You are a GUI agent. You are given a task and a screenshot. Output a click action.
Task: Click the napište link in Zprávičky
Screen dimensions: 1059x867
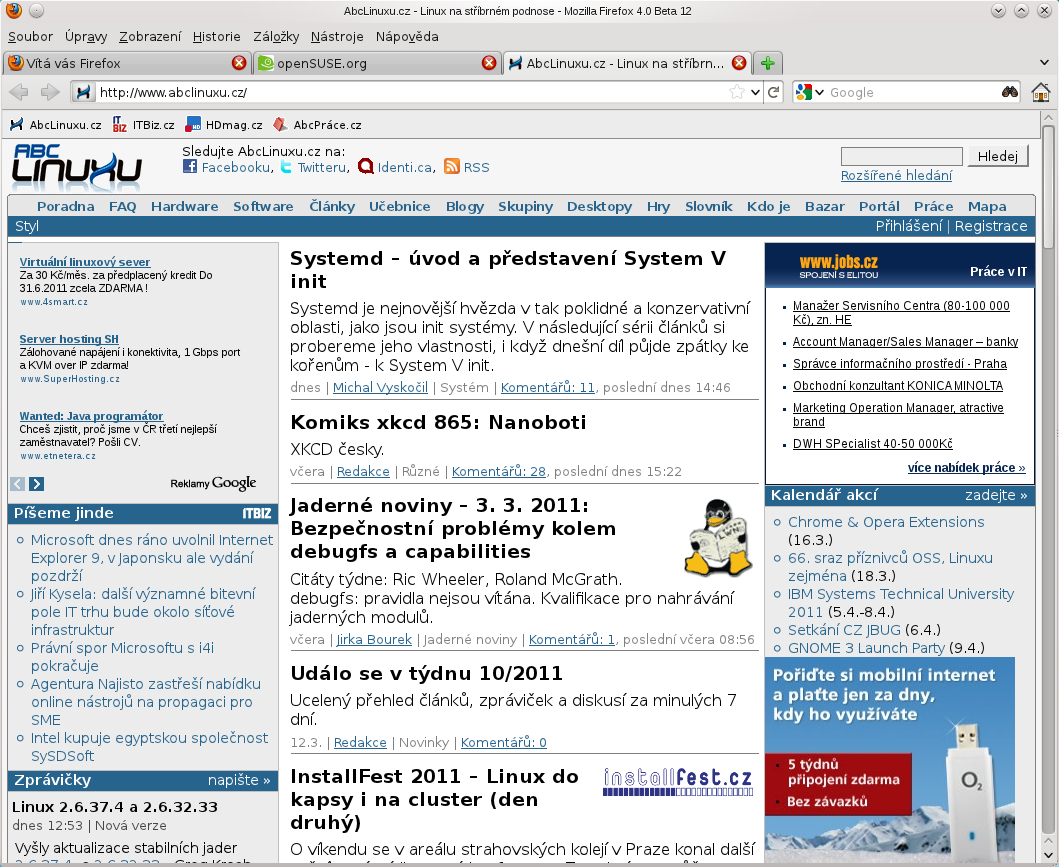click(239, 780)
